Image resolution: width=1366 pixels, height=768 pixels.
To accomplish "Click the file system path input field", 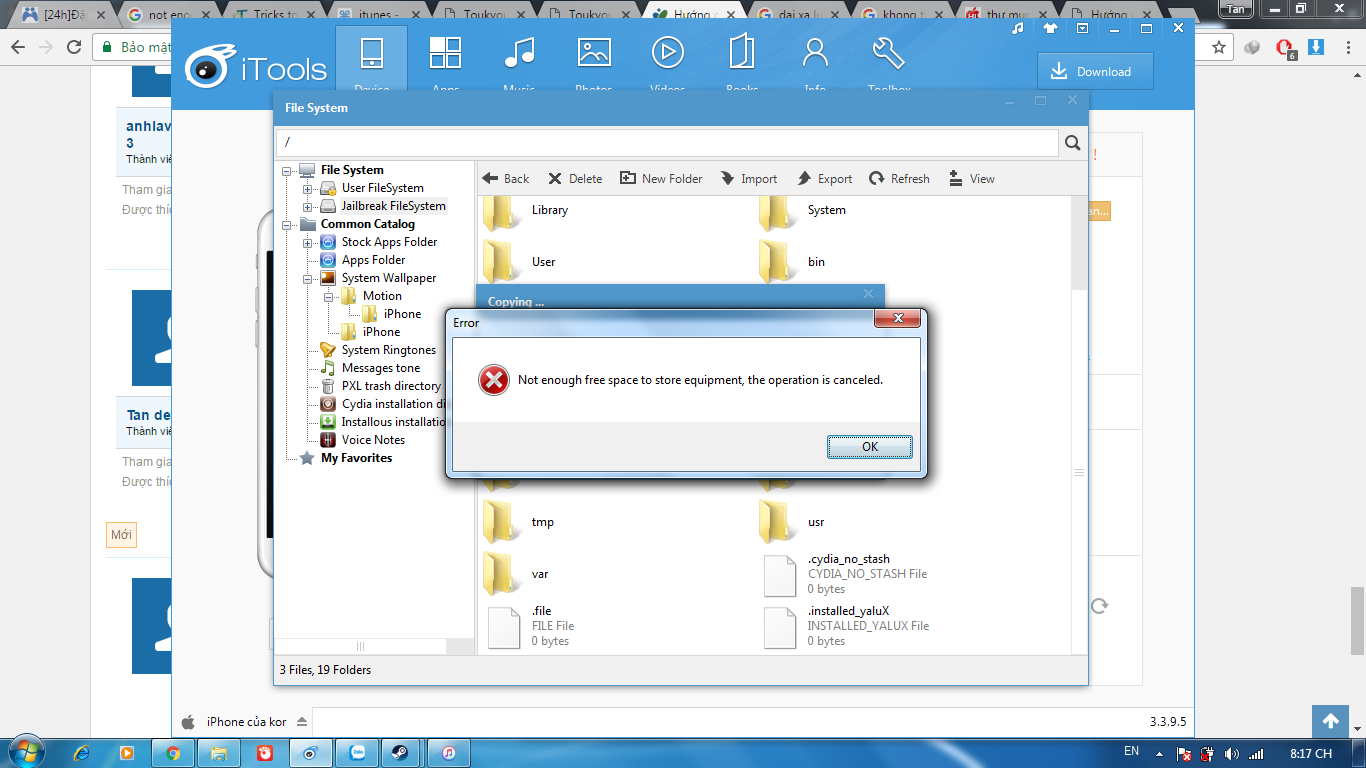I will point(666,143).
